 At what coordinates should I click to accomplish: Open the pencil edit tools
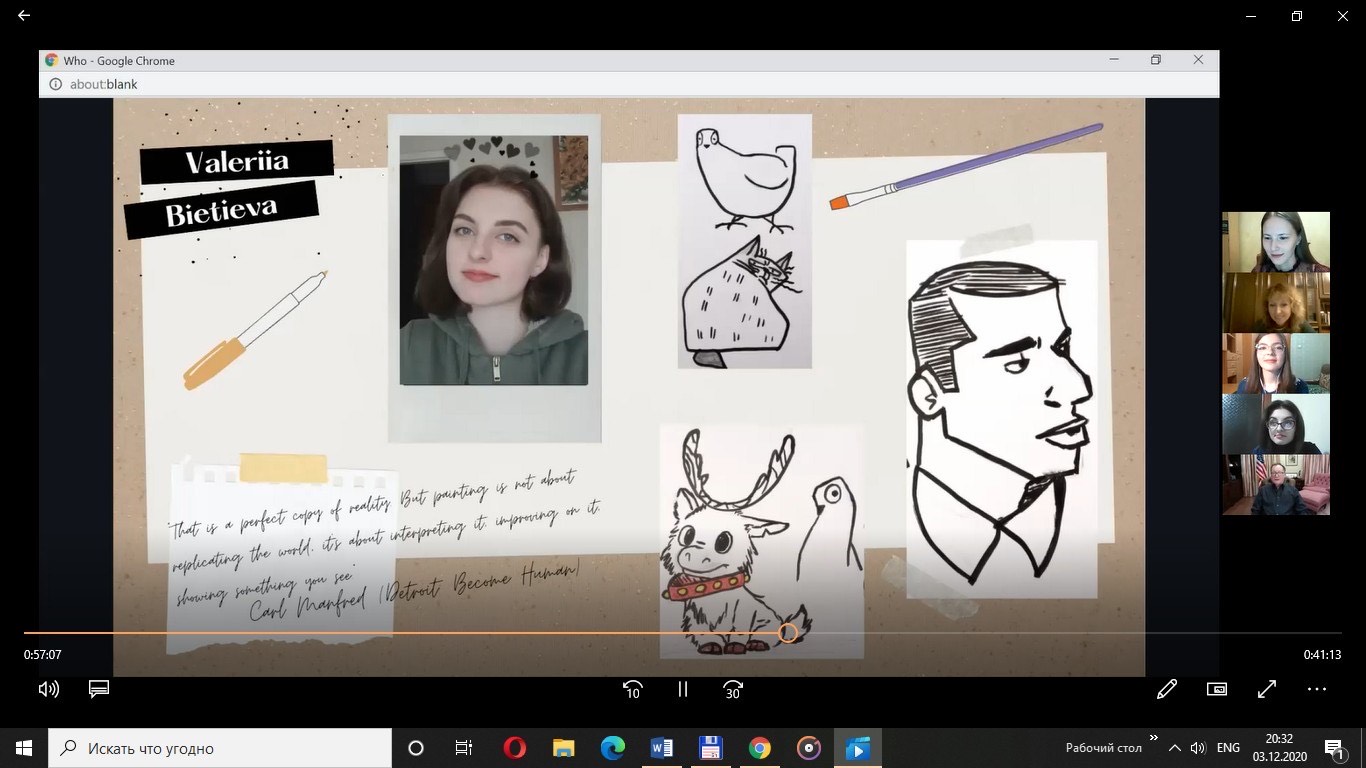(1166, 689)
